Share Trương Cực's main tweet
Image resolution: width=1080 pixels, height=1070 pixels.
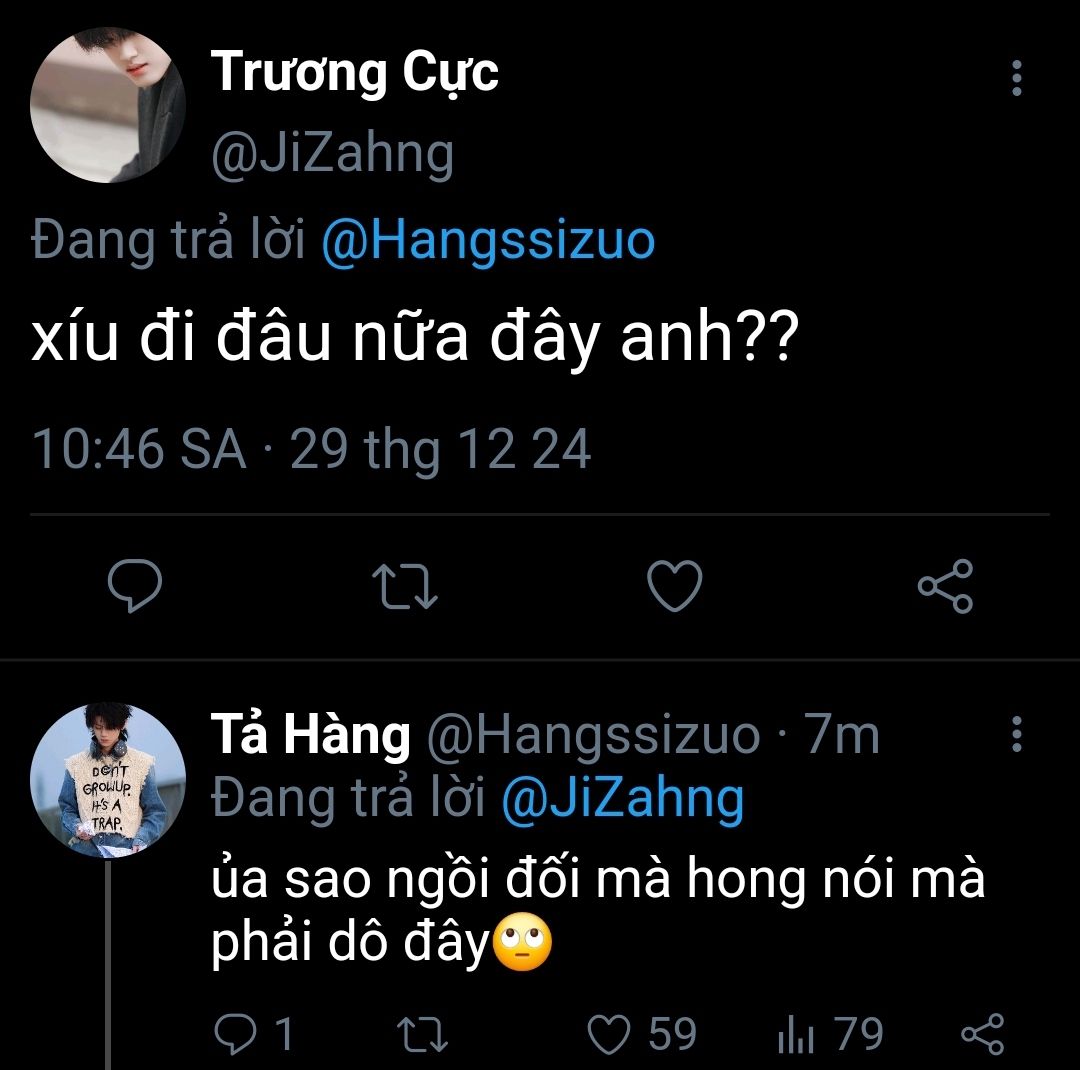[x=945, y=586]
